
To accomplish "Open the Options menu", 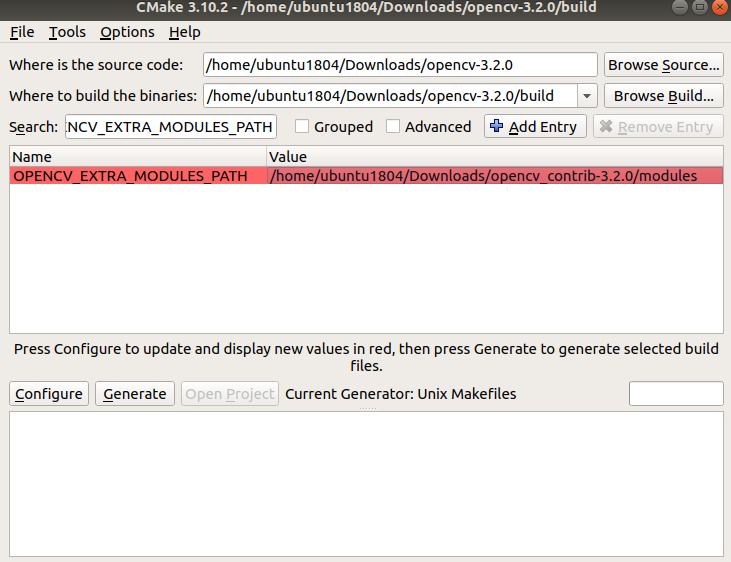I will 127,32.
